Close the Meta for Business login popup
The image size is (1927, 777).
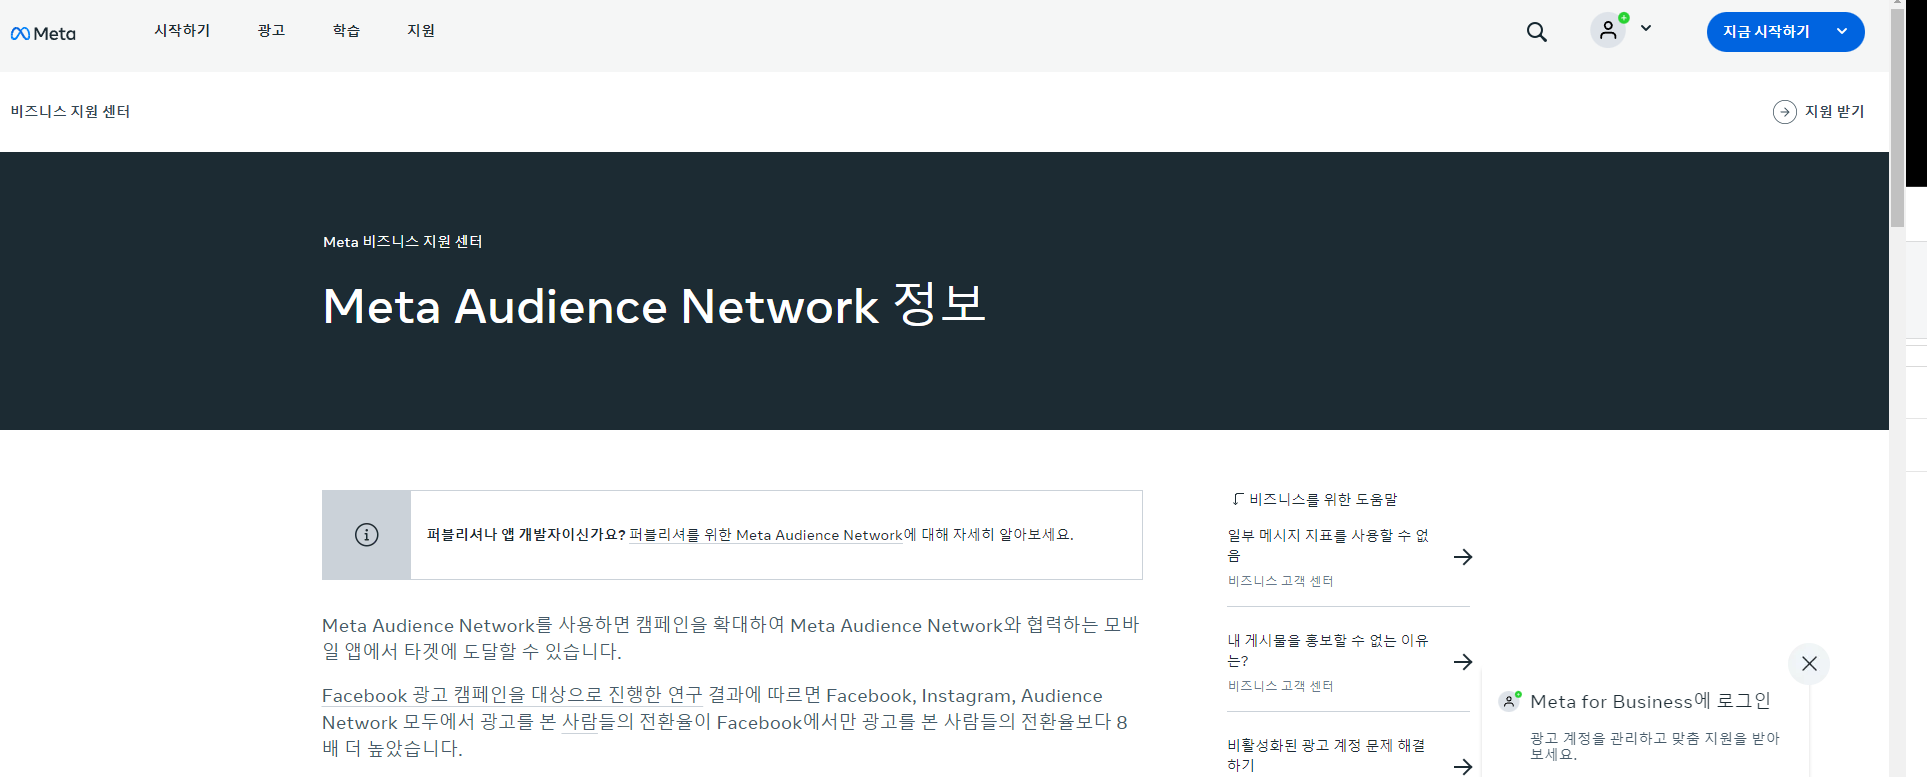click(1809, 664)
